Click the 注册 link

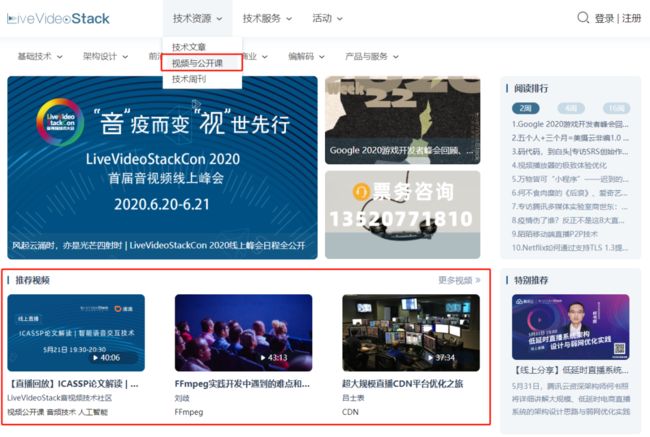click(631, 19)
